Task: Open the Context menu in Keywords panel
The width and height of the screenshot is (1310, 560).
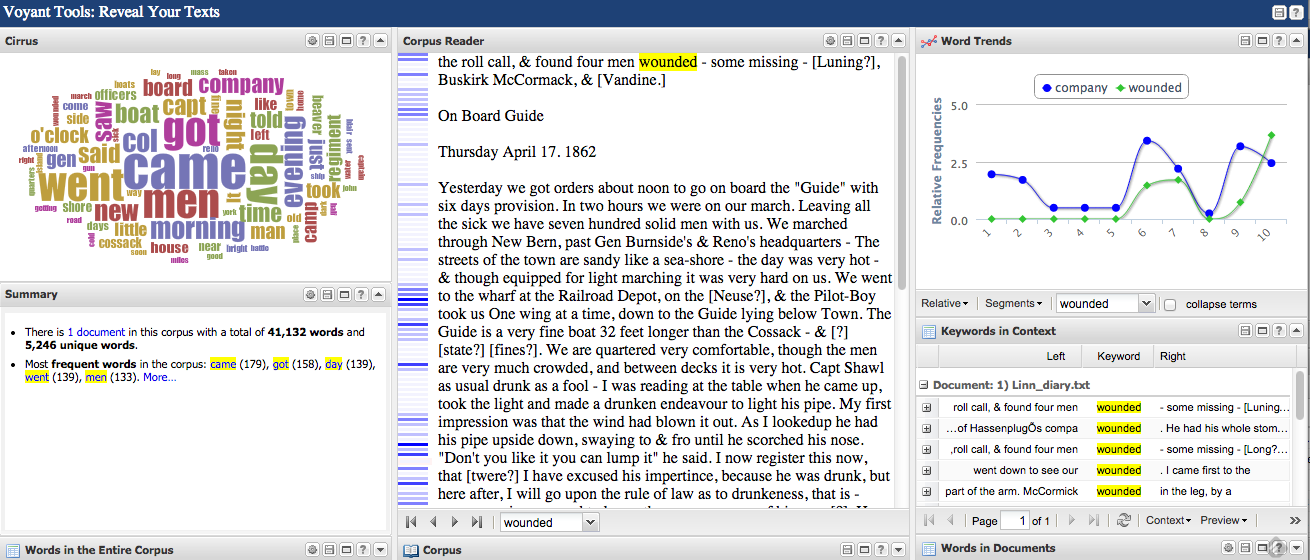Action: pyautogui.click(x=1168, y=521)
